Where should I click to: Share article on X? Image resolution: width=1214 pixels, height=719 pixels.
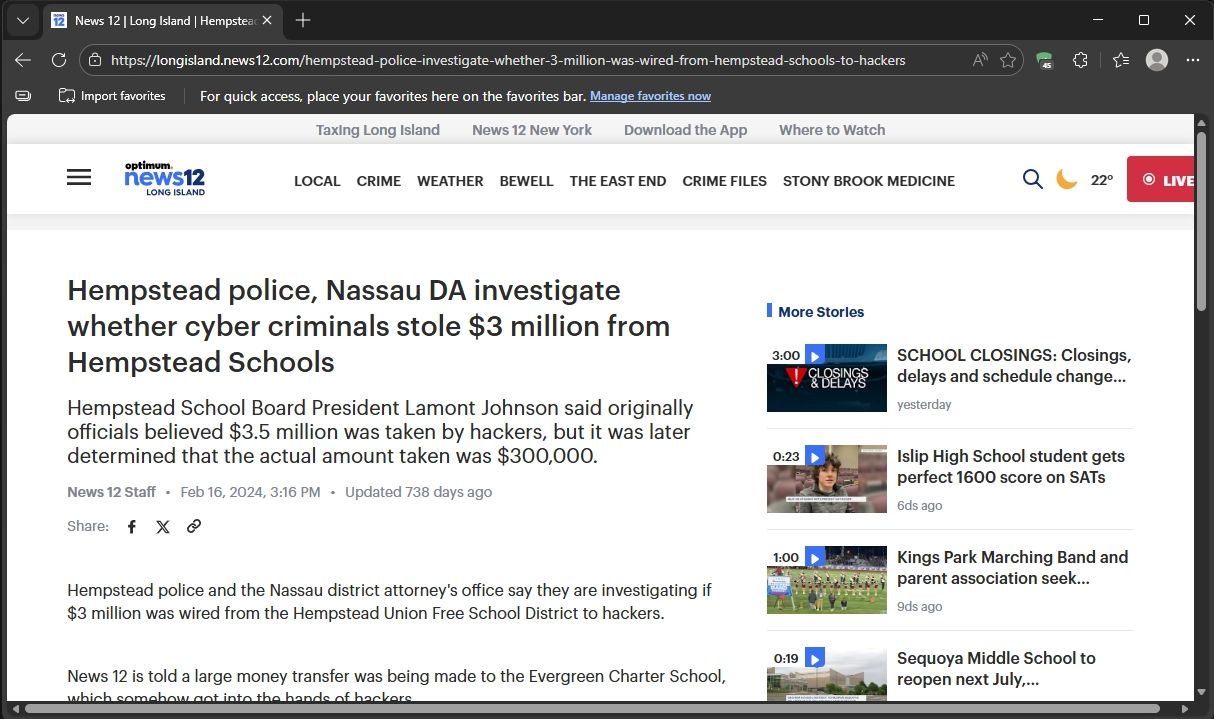coord(163,526)
